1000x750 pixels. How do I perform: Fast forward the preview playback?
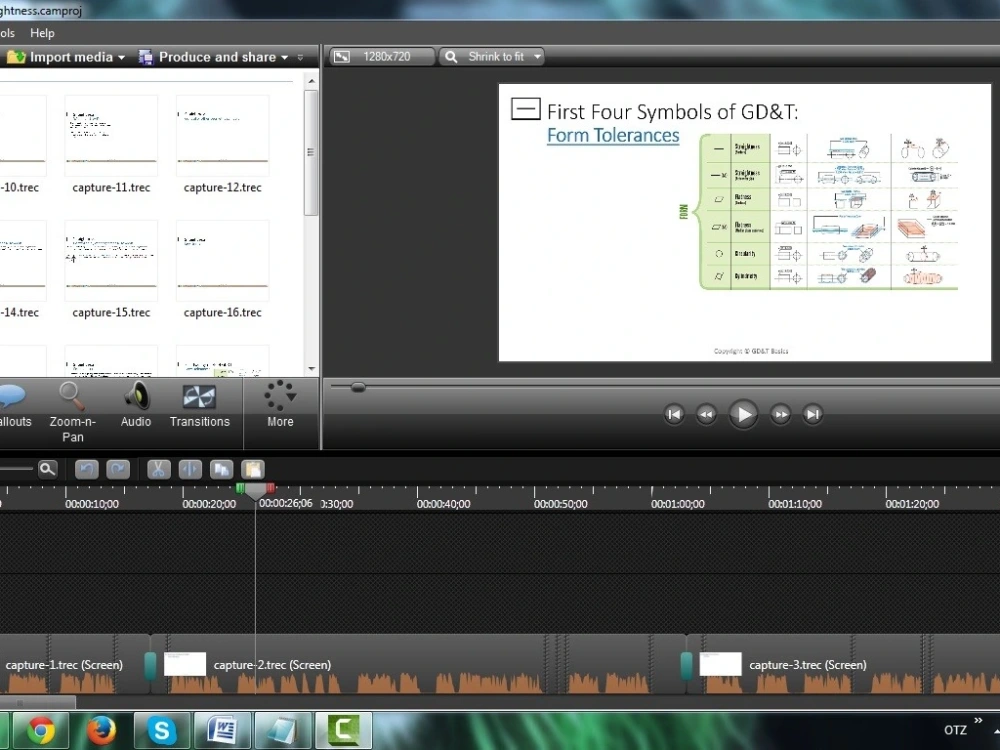point(781,415)
